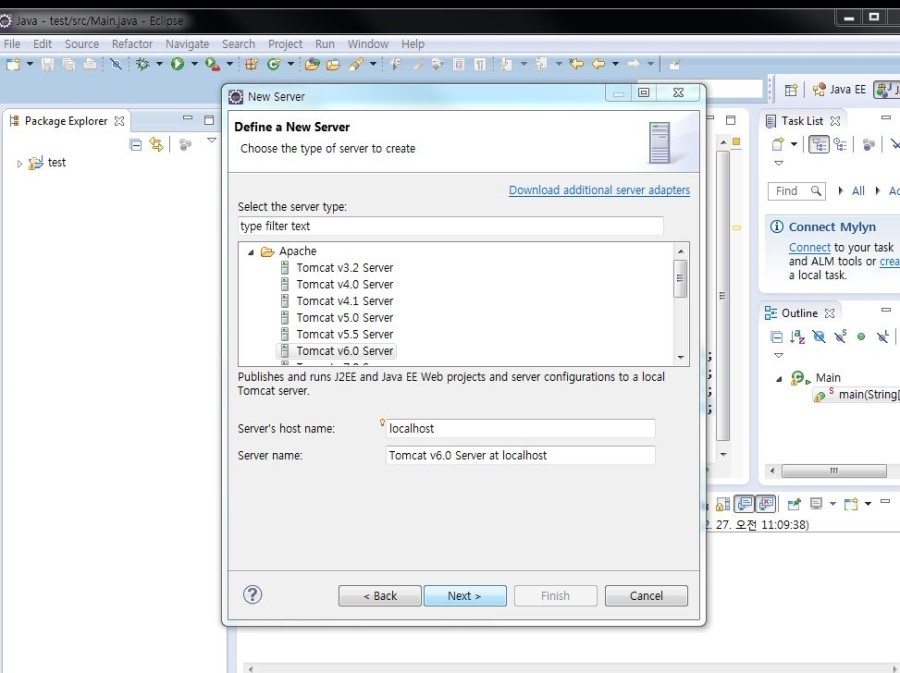Toggle Hide Fields in Outline view
Screen dimensions: 900x673
pyautogui.click(x=819, y=337)
